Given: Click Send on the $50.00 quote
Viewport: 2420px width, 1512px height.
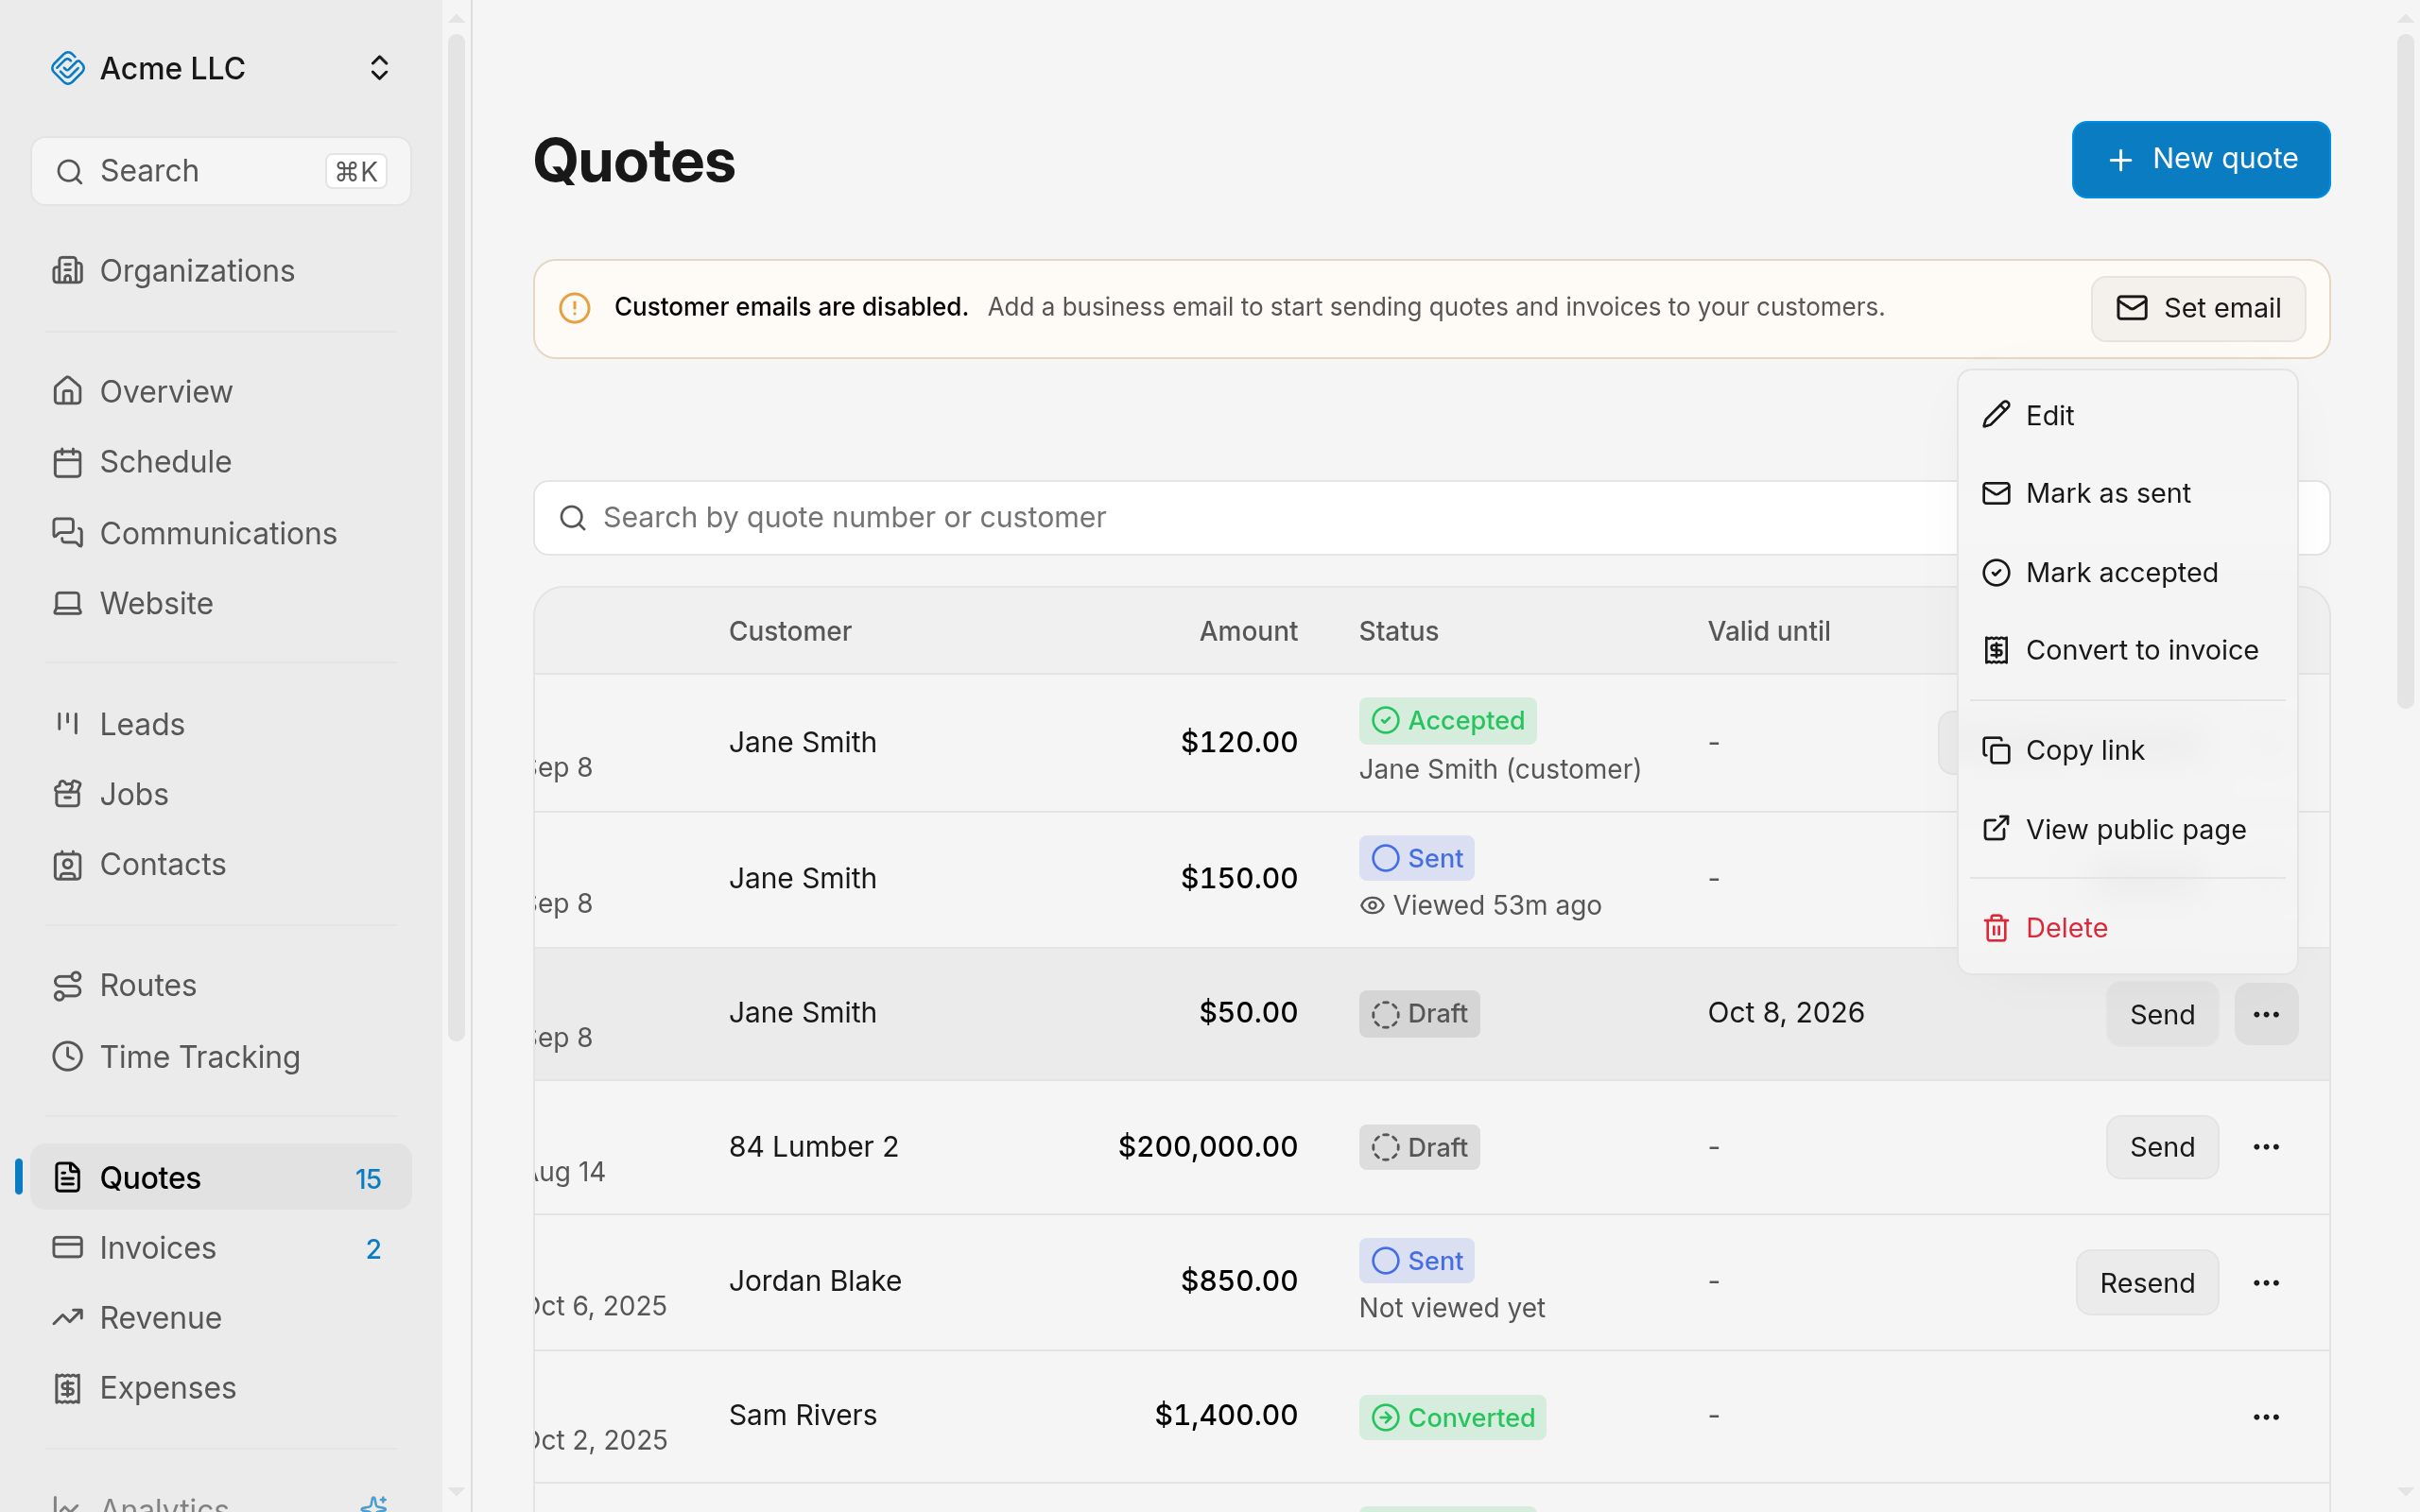Looking at the screenshot, I should (2162, 1014).
